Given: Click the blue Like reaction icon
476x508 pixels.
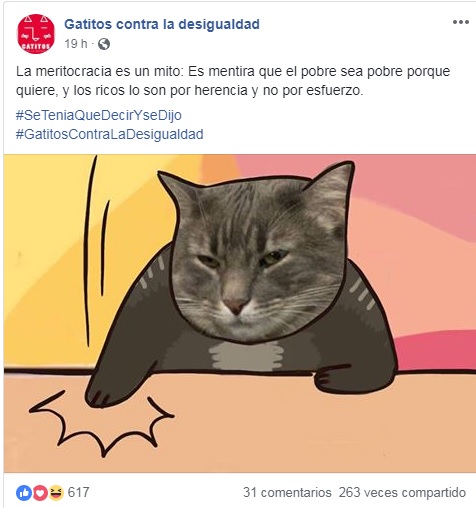Looking at the screenshot, I should [x=24, y=493].
